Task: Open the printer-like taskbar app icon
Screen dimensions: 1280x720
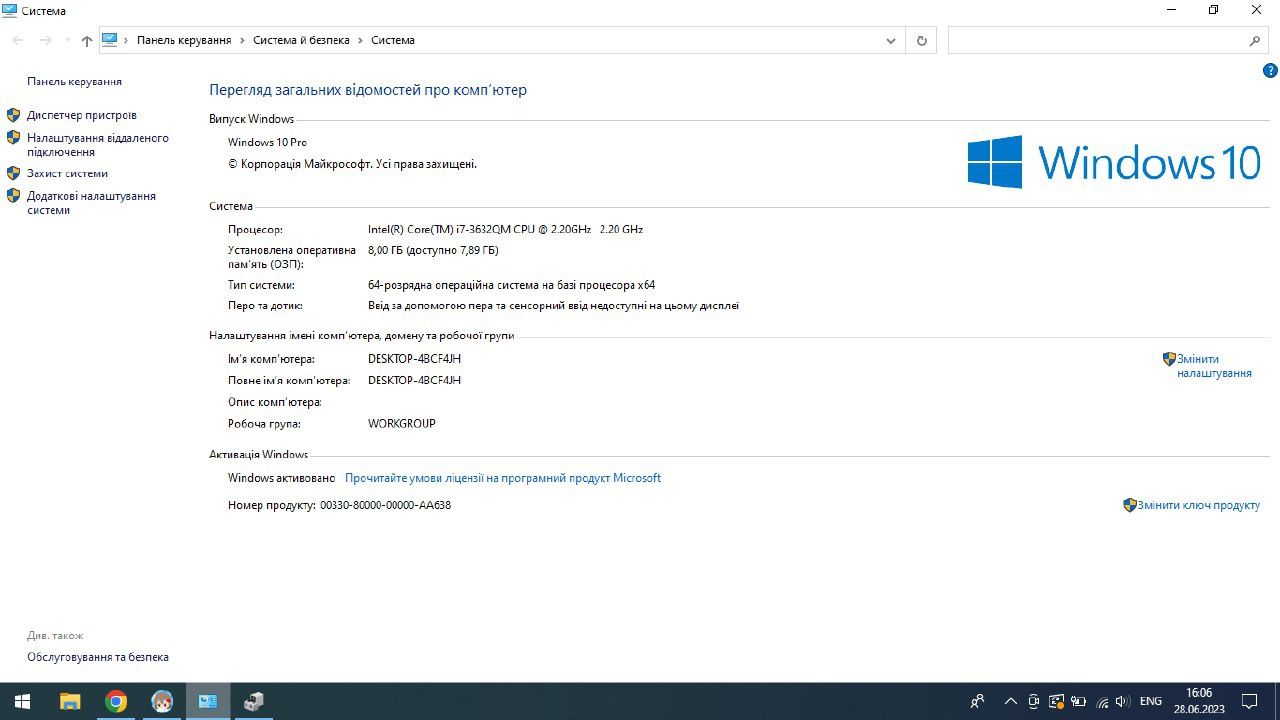Action: pos(254,701)
